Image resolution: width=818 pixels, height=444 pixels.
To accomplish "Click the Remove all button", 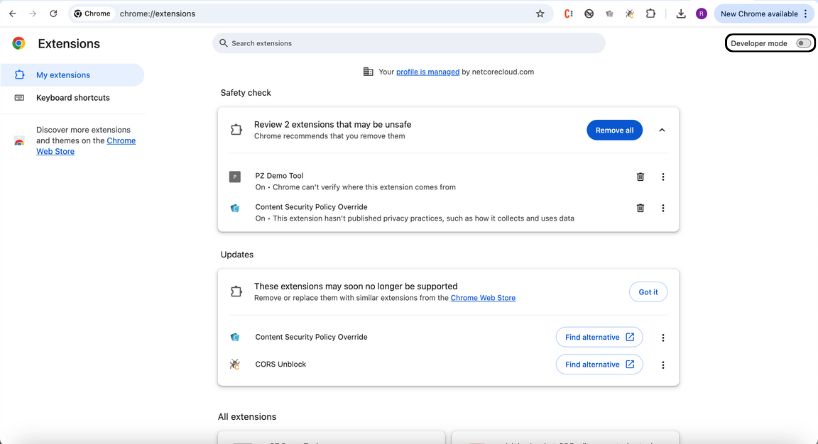I will (x=614, y=130).
